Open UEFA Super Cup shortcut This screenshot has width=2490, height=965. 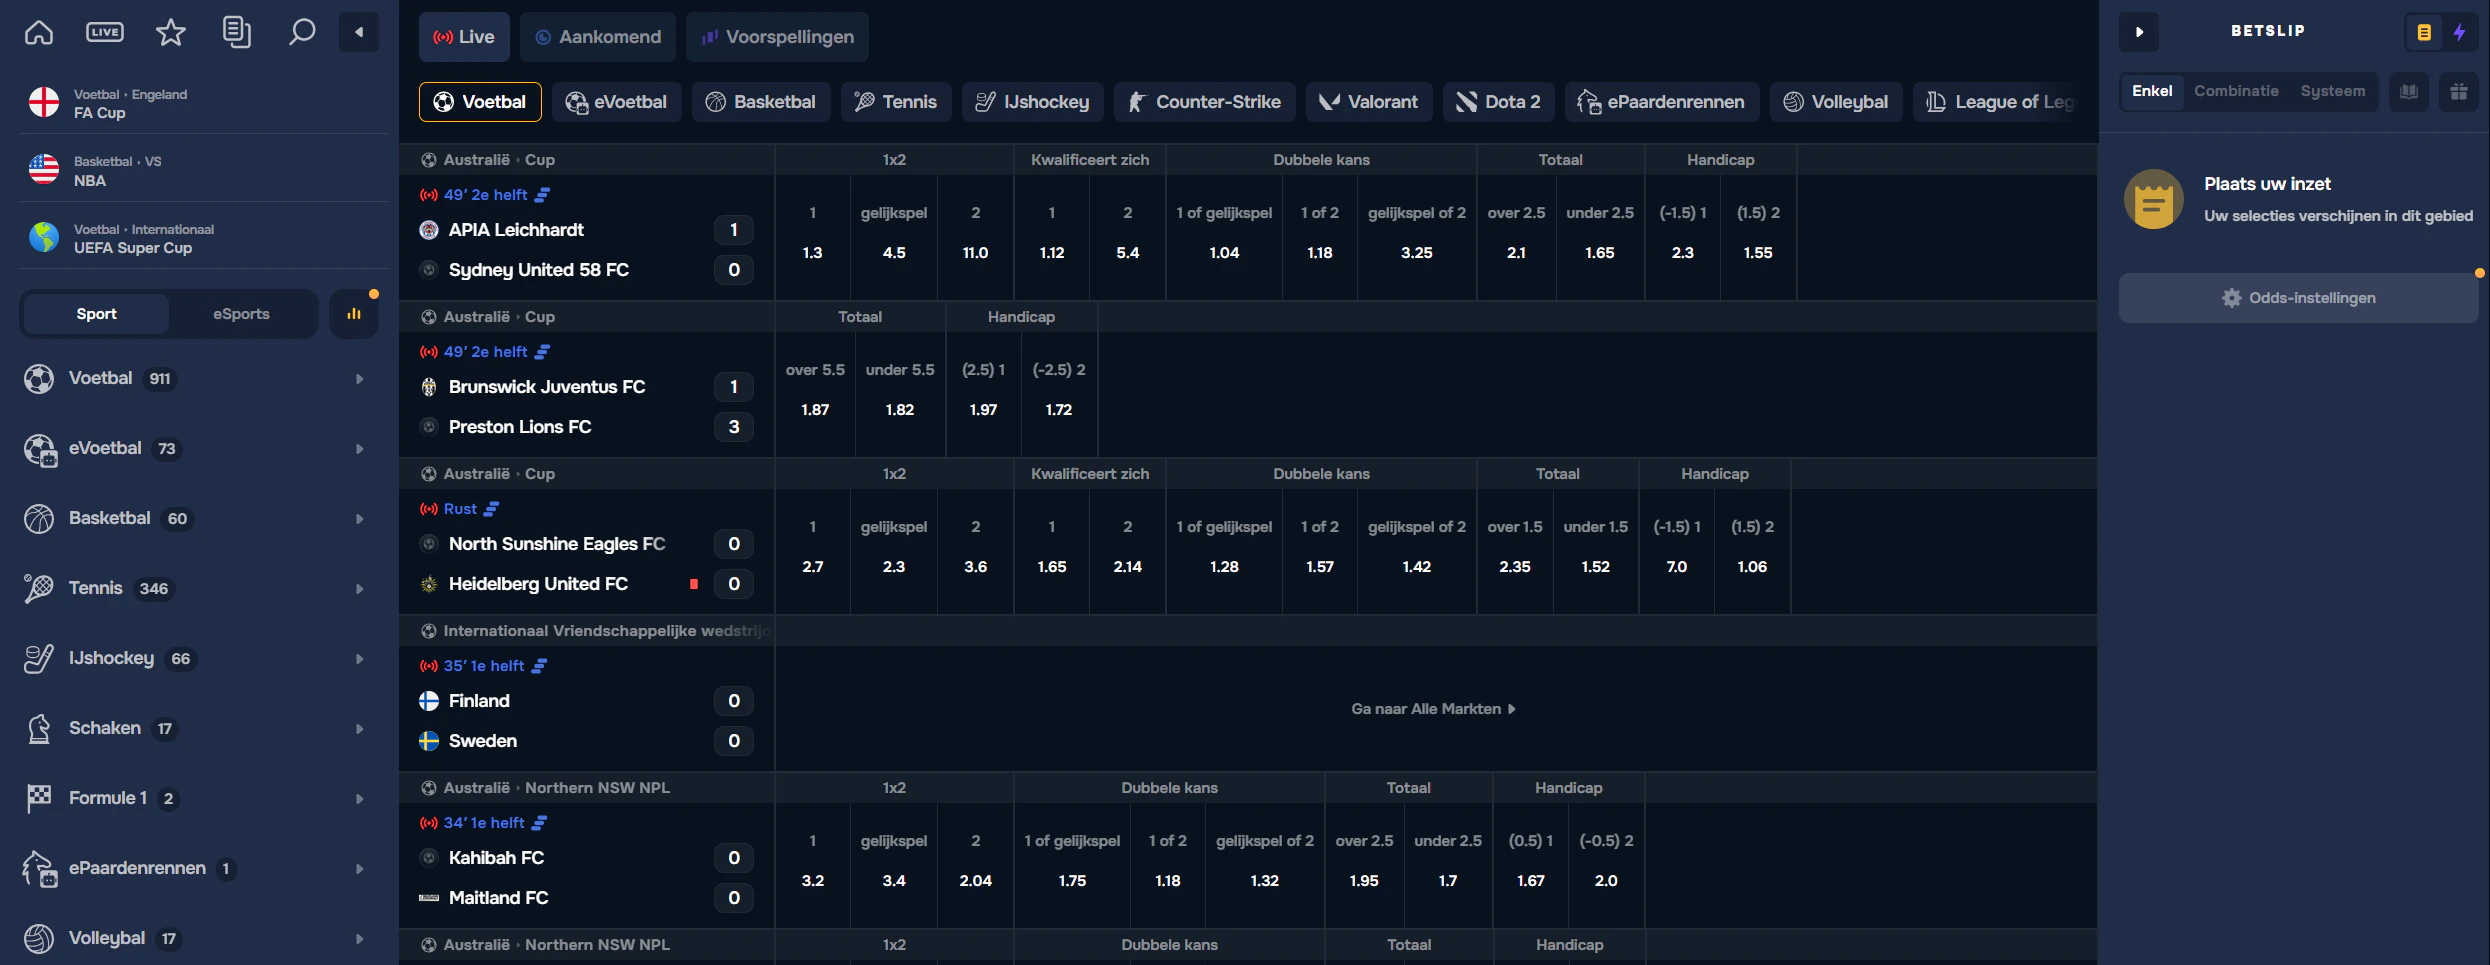click(204, 238)
